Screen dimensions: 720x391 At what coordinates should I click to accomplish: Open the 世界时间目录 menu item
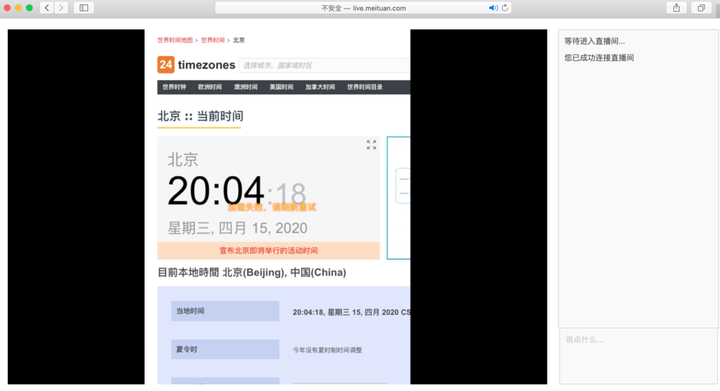[365, 87]
